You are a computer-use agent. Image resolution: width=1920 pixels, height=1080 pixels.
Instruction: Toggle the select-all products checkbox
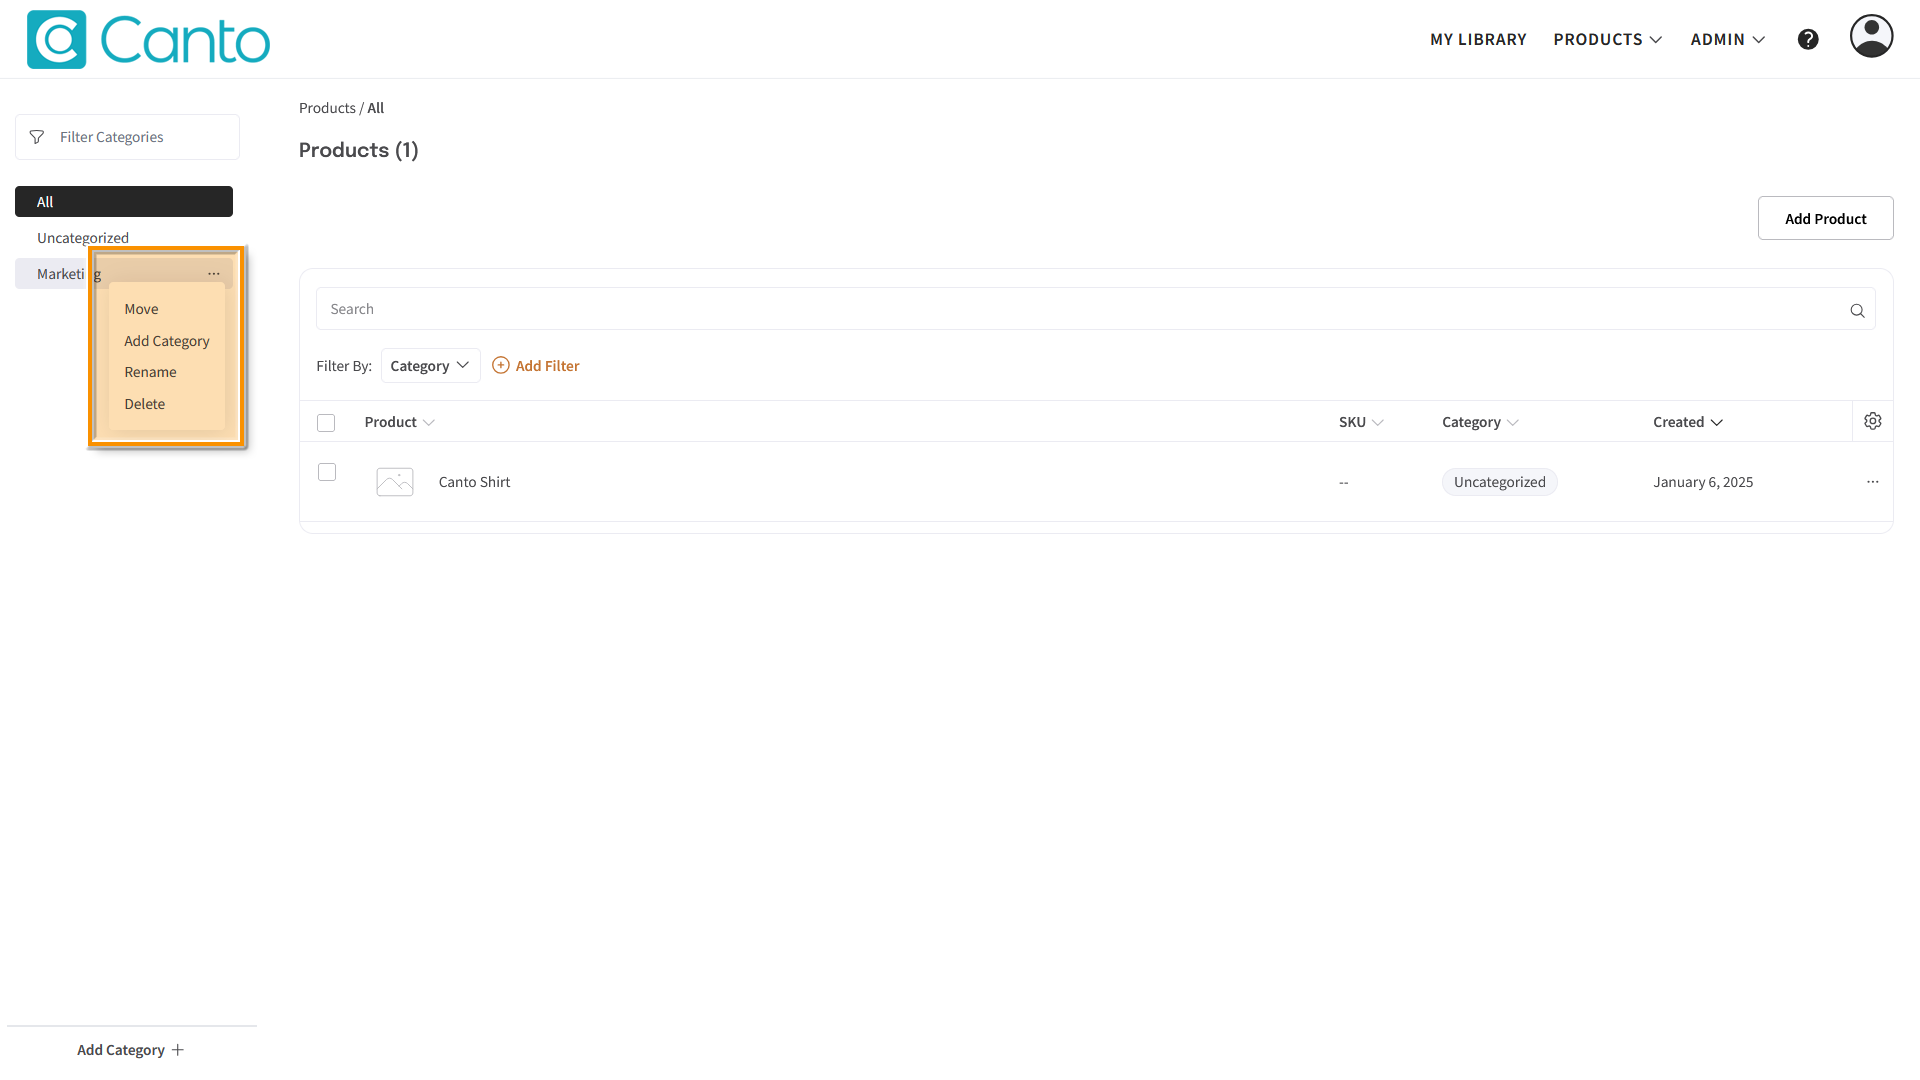pos(326,423)
